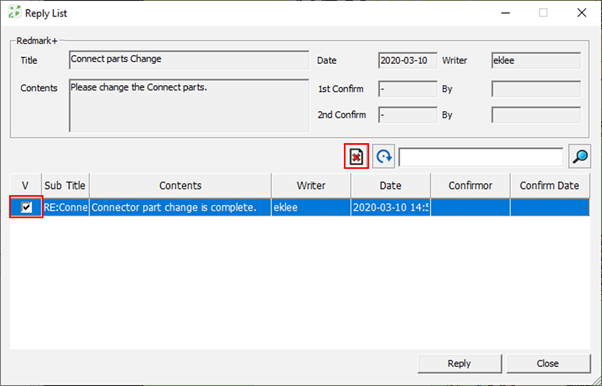The image size is (602, 386).
Task: Click the delete reply document icon
Action: 356,156
